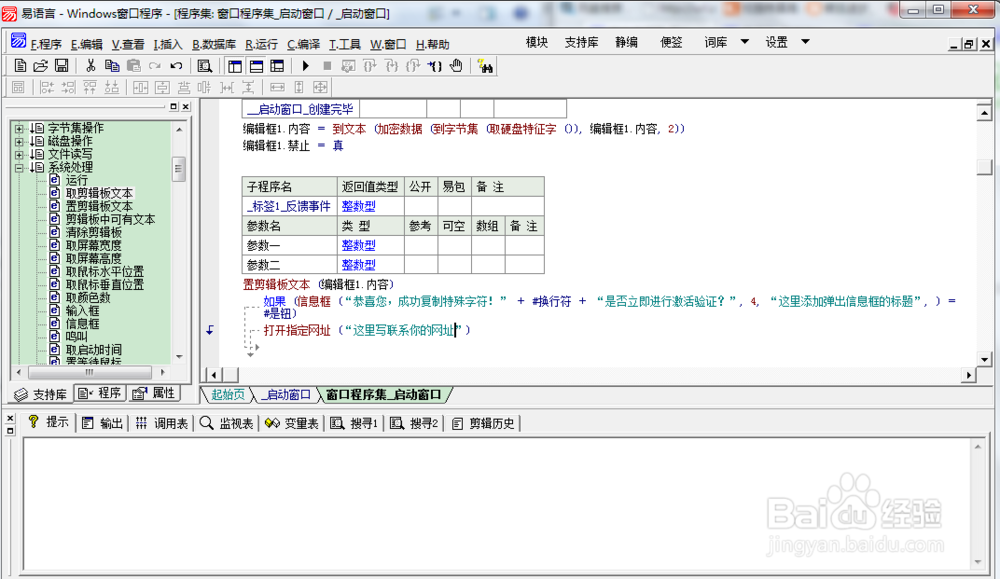This screenshot has height=579, width=1000.
Task: Click the 设置 button
Action: point(776,42)
